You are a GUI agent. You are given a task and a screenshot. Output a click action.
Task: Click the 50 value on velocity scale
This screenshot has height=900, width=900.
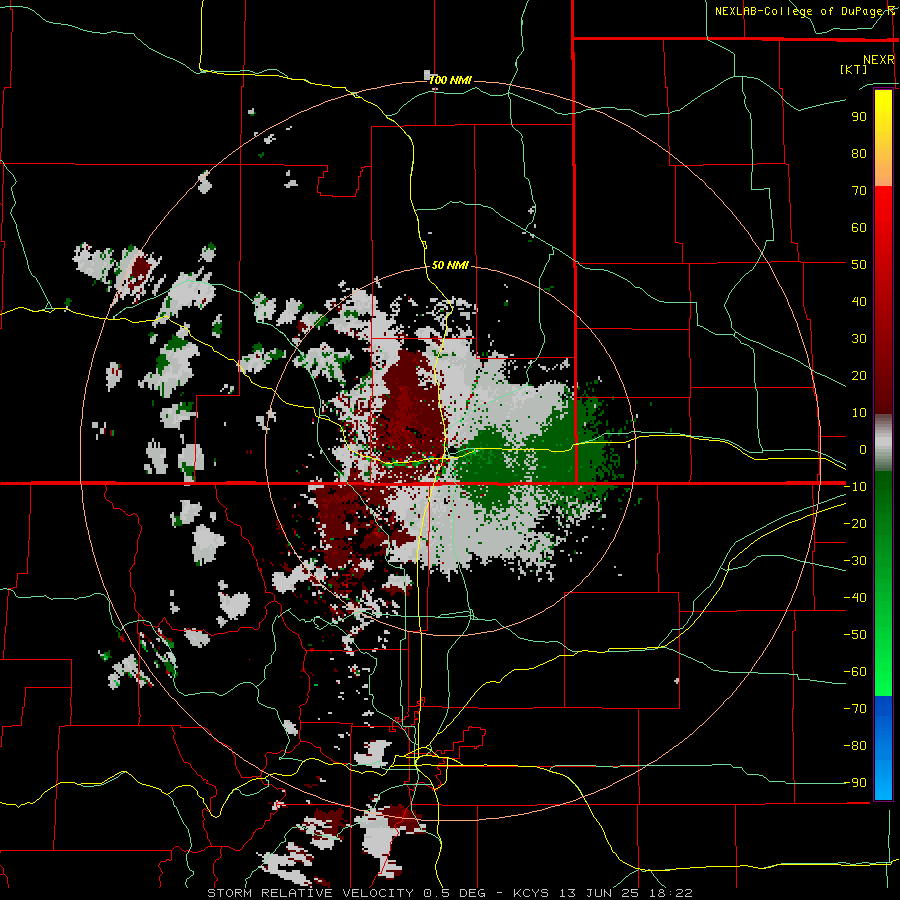[x=859, y=265]
